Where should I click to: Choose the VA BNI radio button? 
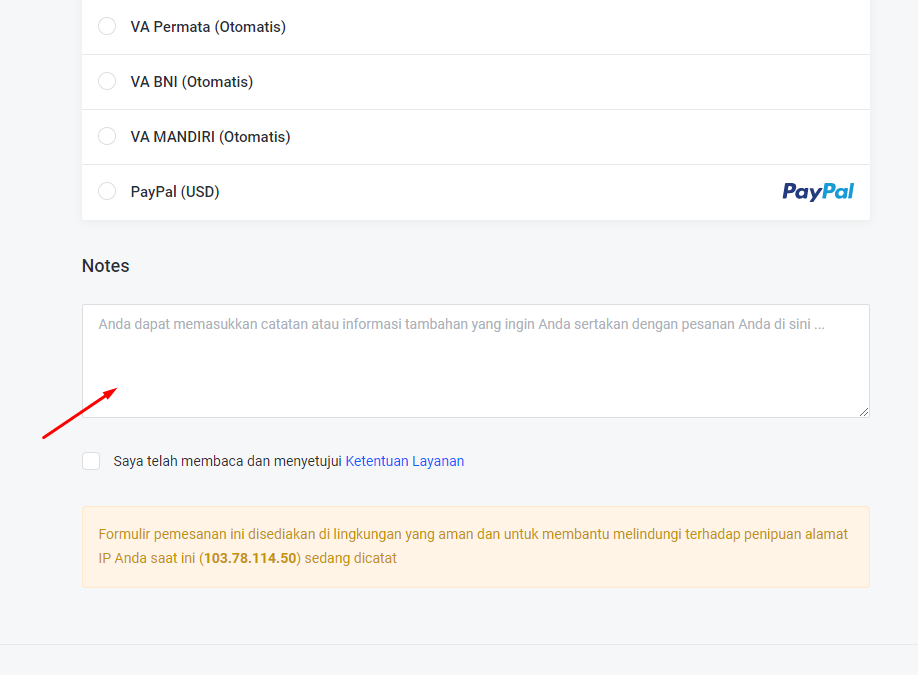pyautogui.click(x=107, y=82)
